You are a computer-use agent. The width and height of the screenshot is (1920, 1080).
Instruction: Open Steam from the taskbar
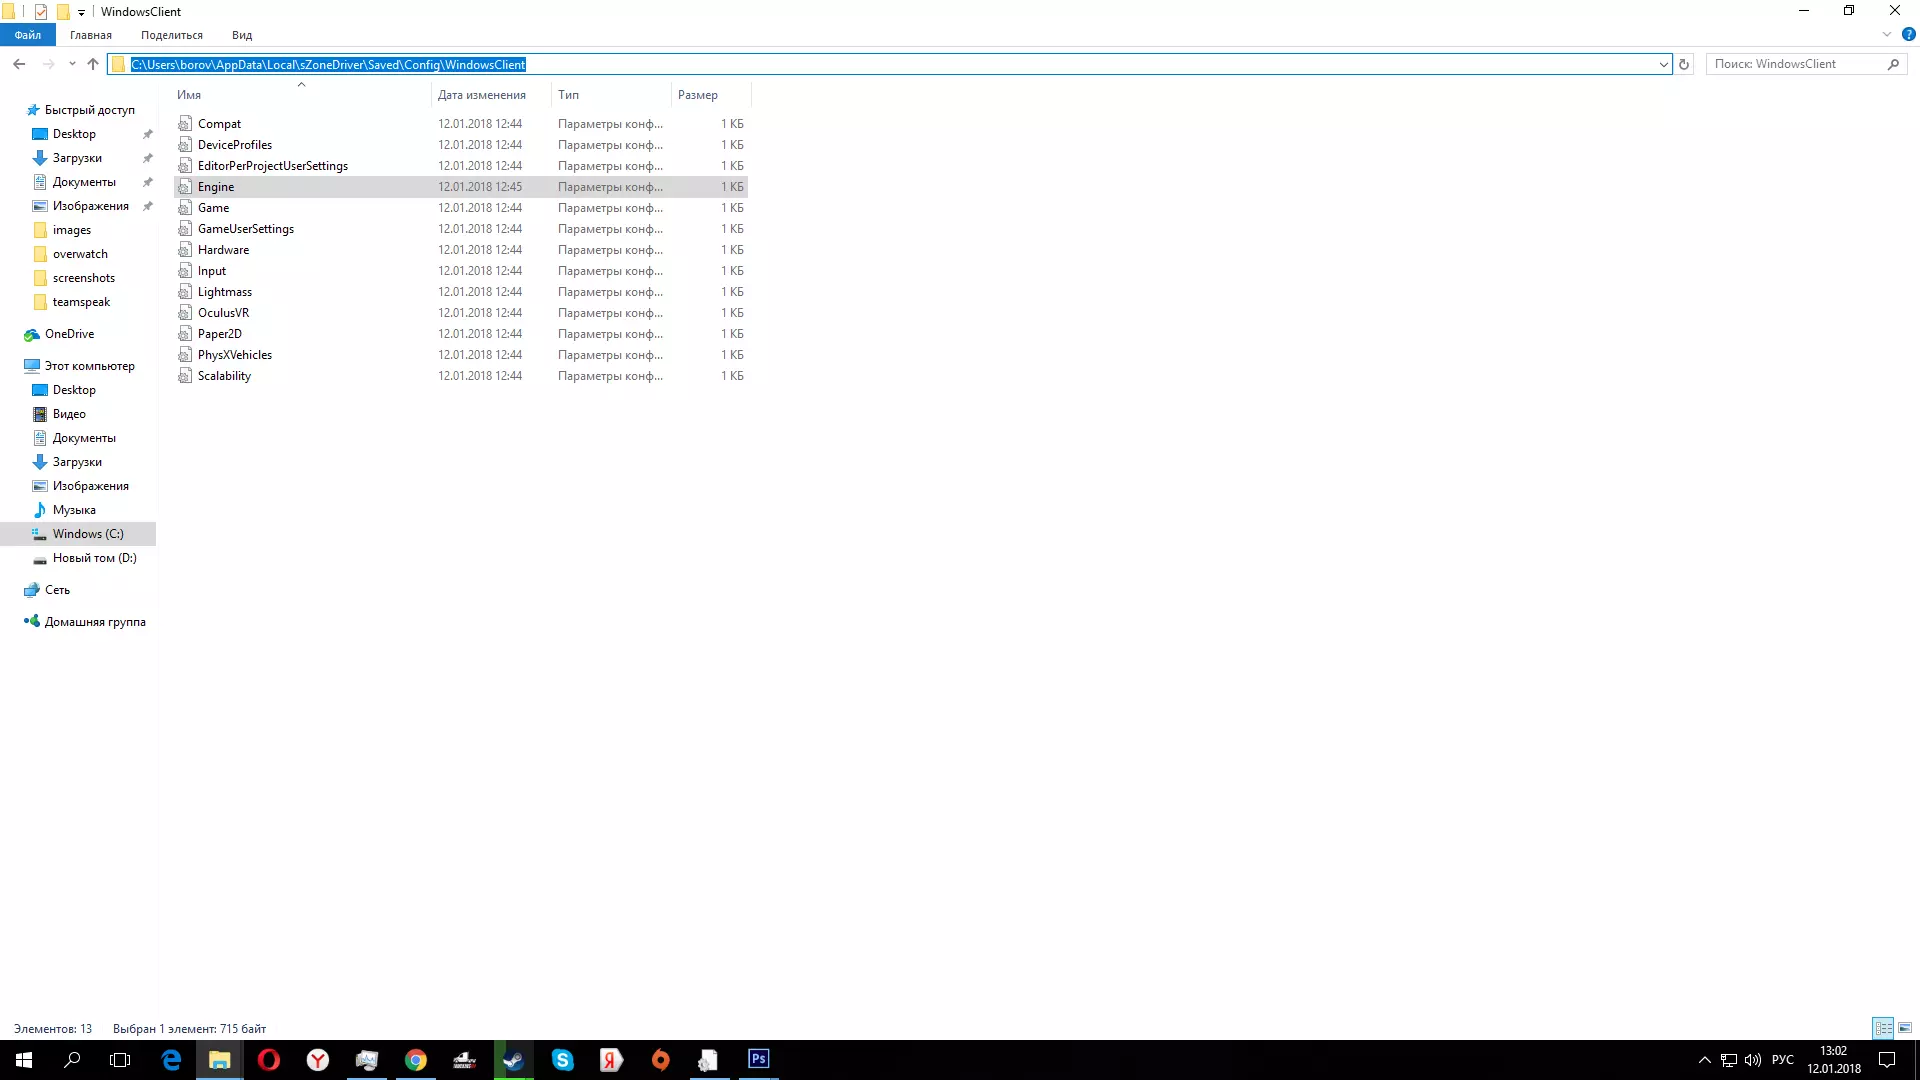point(513,1060)
